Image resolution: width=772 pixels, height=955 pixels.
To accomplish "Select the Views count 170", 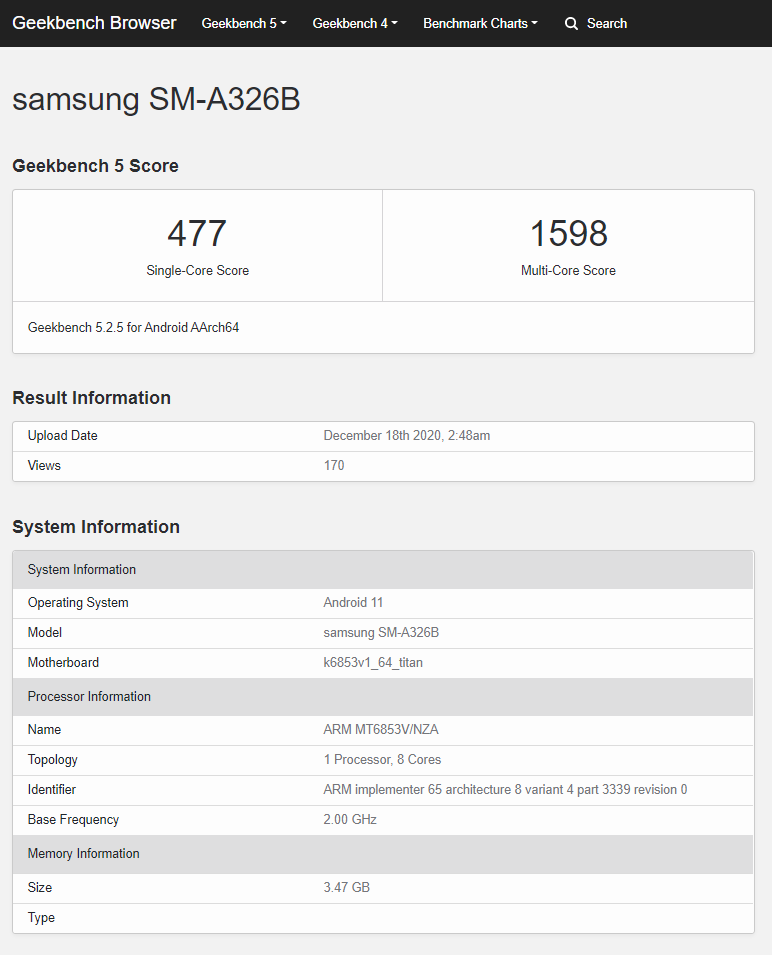I will (x=333, y=465).
